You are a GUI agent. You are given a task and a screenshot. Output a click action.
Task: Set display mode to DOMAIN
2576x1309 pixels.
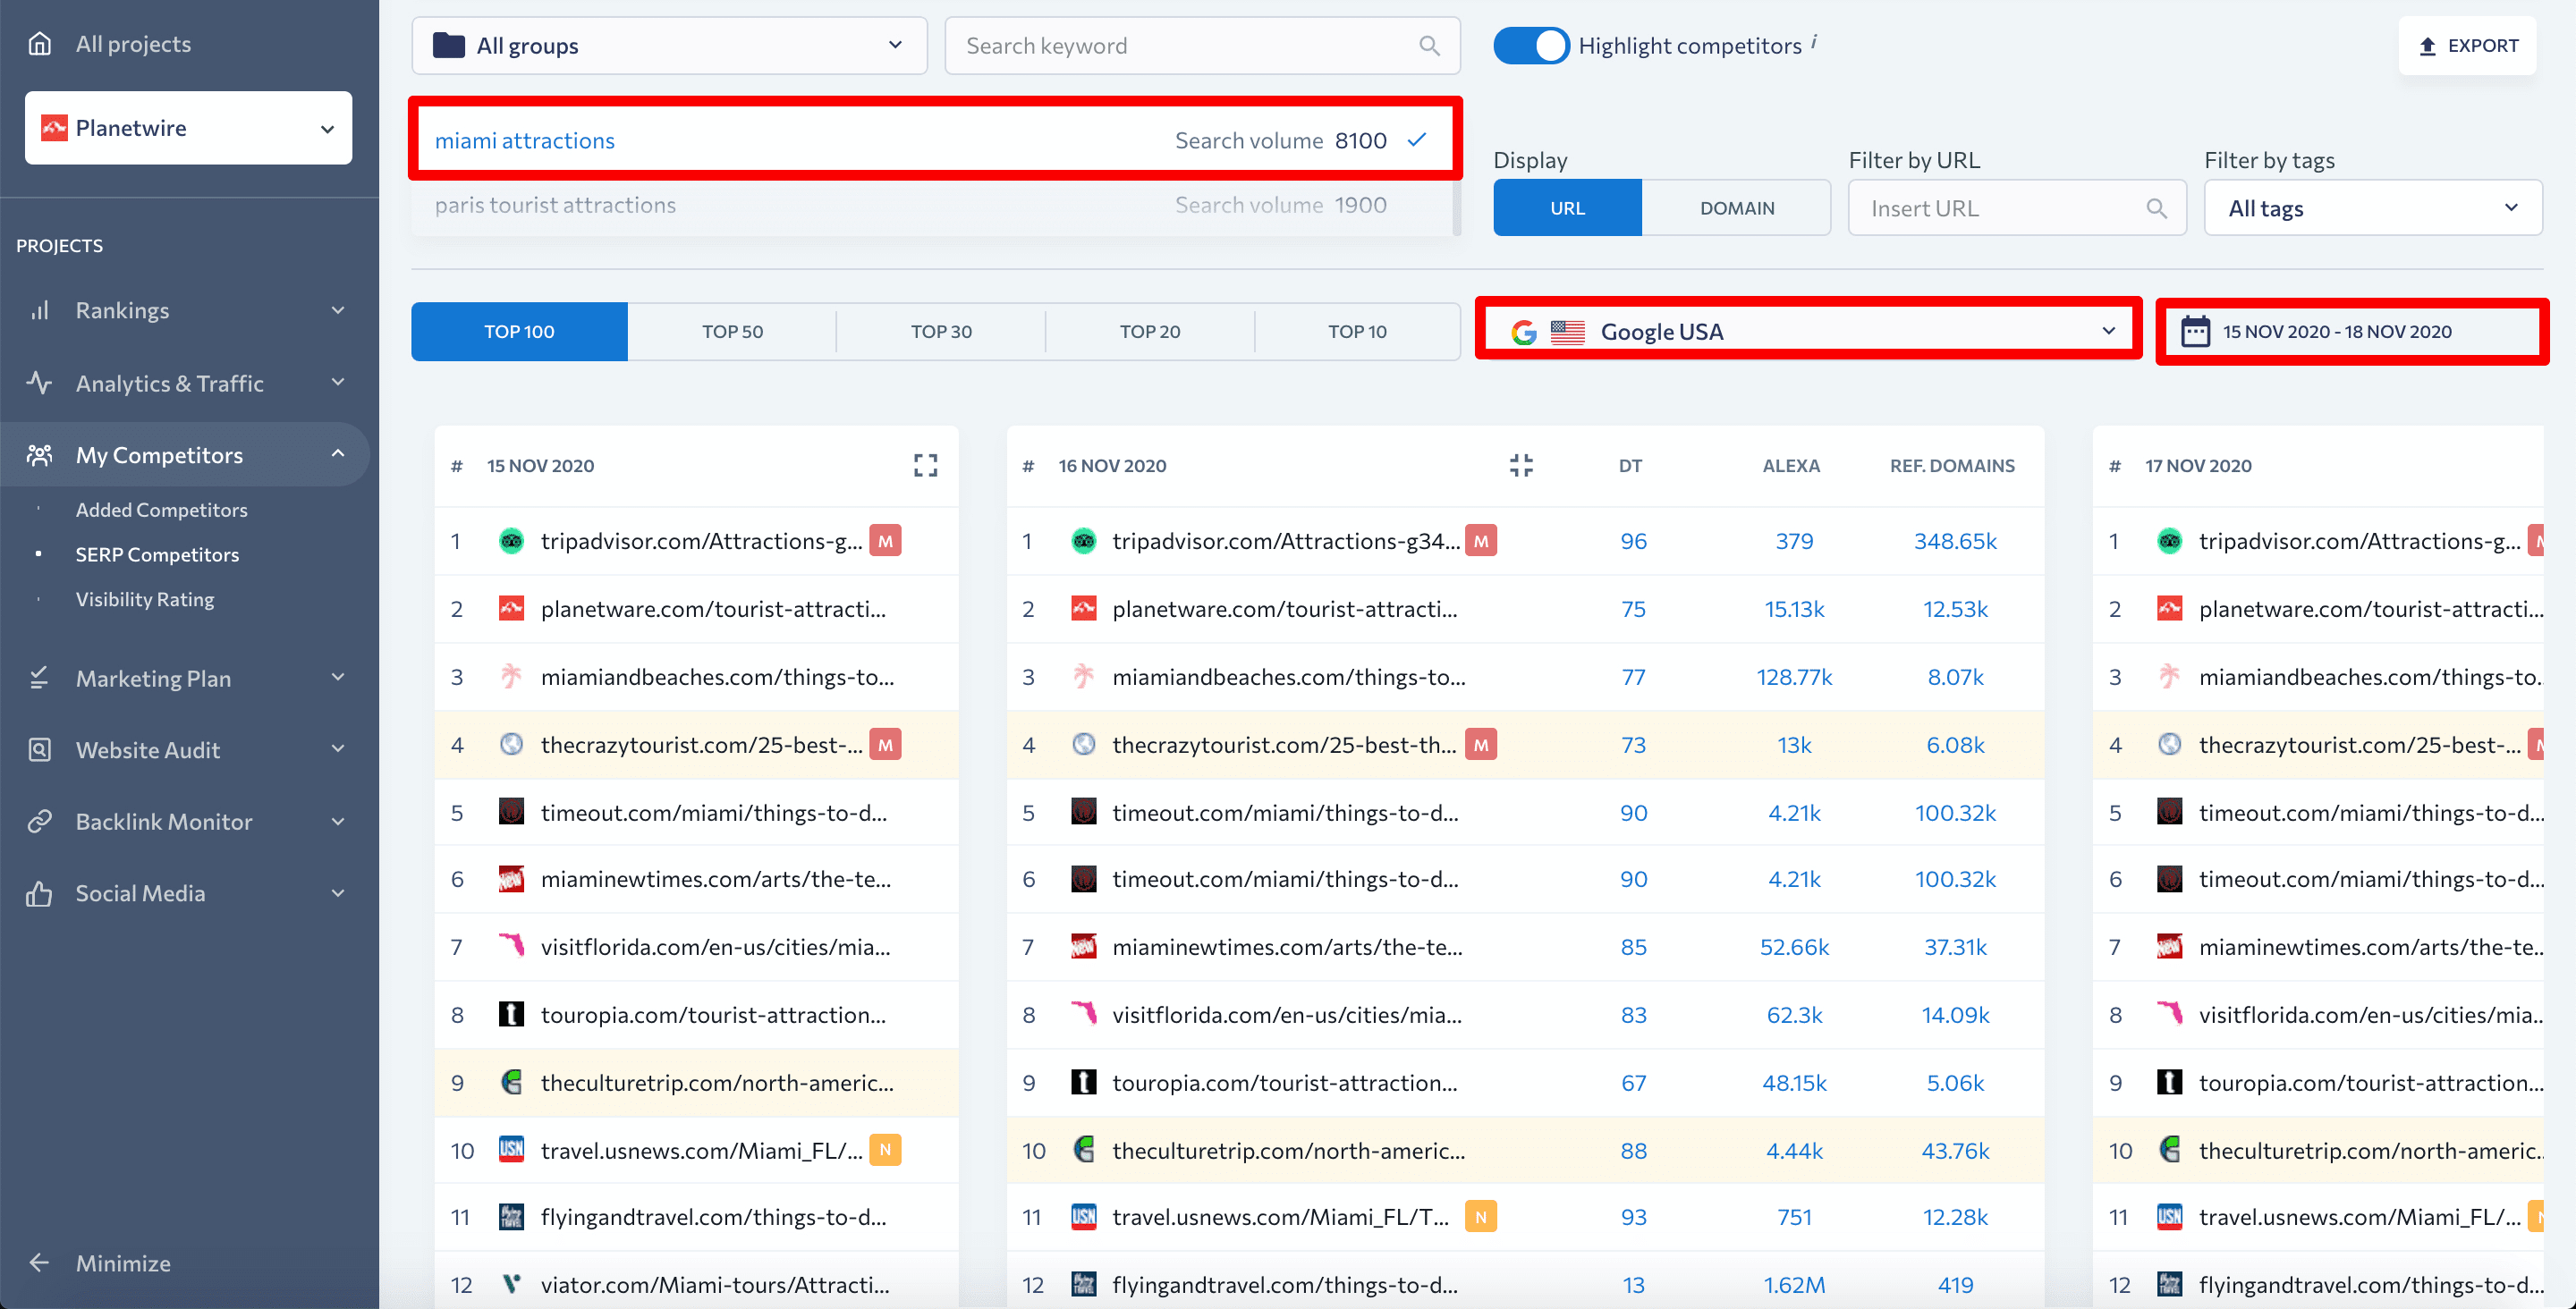[1736, 208]
